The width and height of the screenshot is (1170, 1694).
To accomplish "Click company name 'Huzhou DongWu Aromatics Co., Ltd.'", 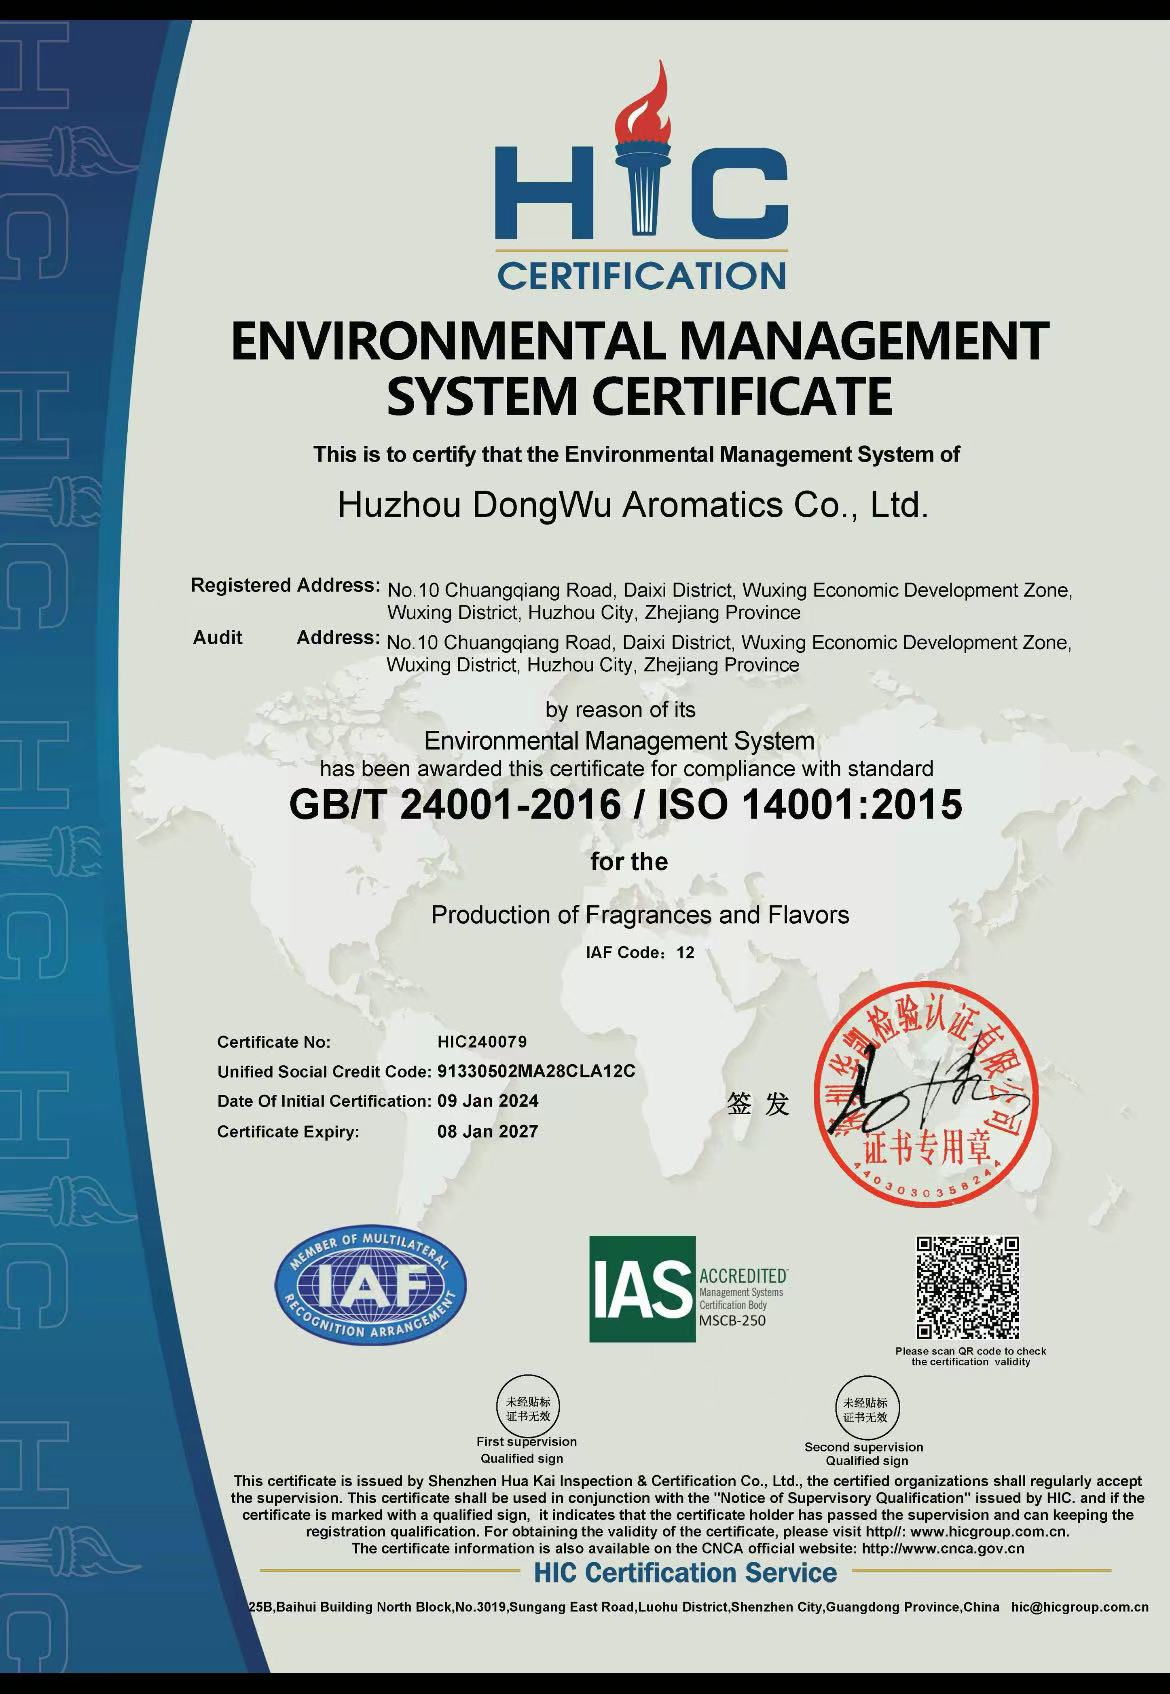I will 634,504.
